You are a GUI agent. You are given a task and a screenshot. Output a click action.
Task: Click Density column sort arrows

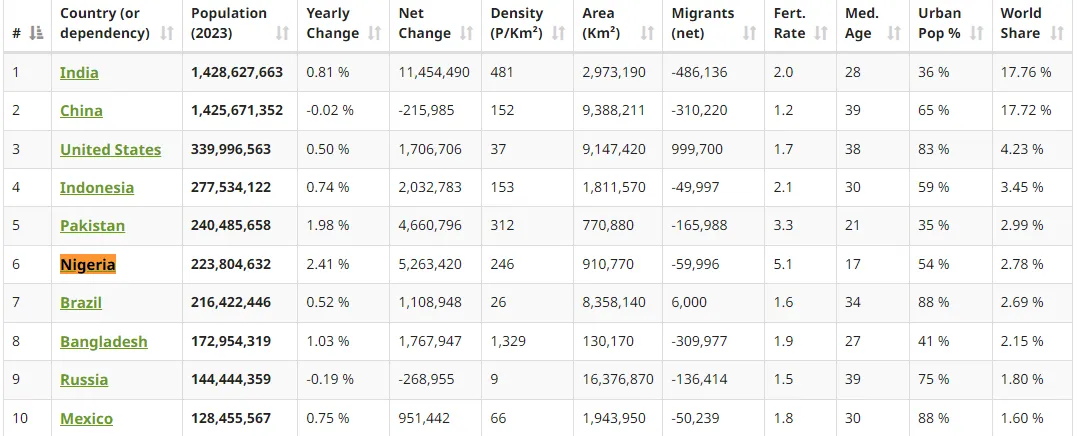click(x=559, y=33)
